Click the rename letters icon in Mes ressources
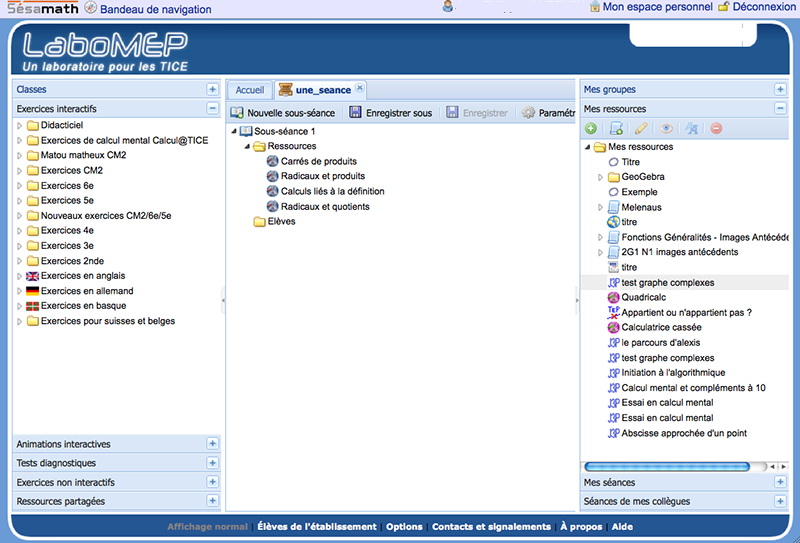 [x=691, y=129]
